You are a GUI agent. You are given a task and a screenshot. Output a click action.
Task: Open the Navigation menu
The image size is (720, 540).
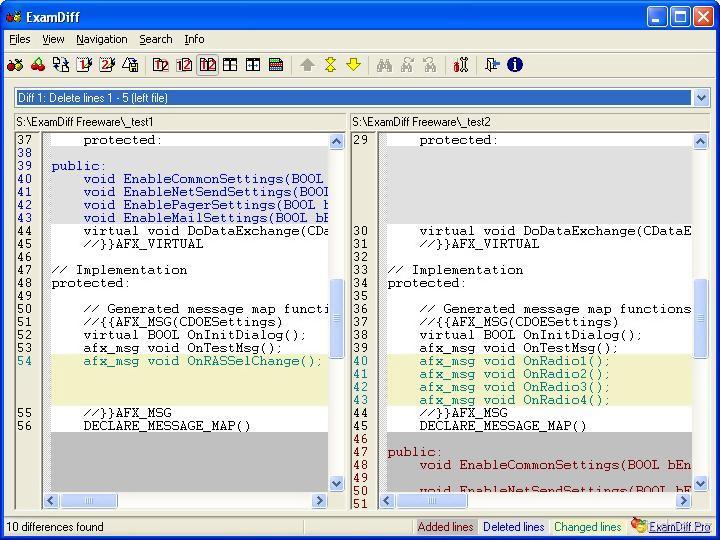click(x=101, y=39)
